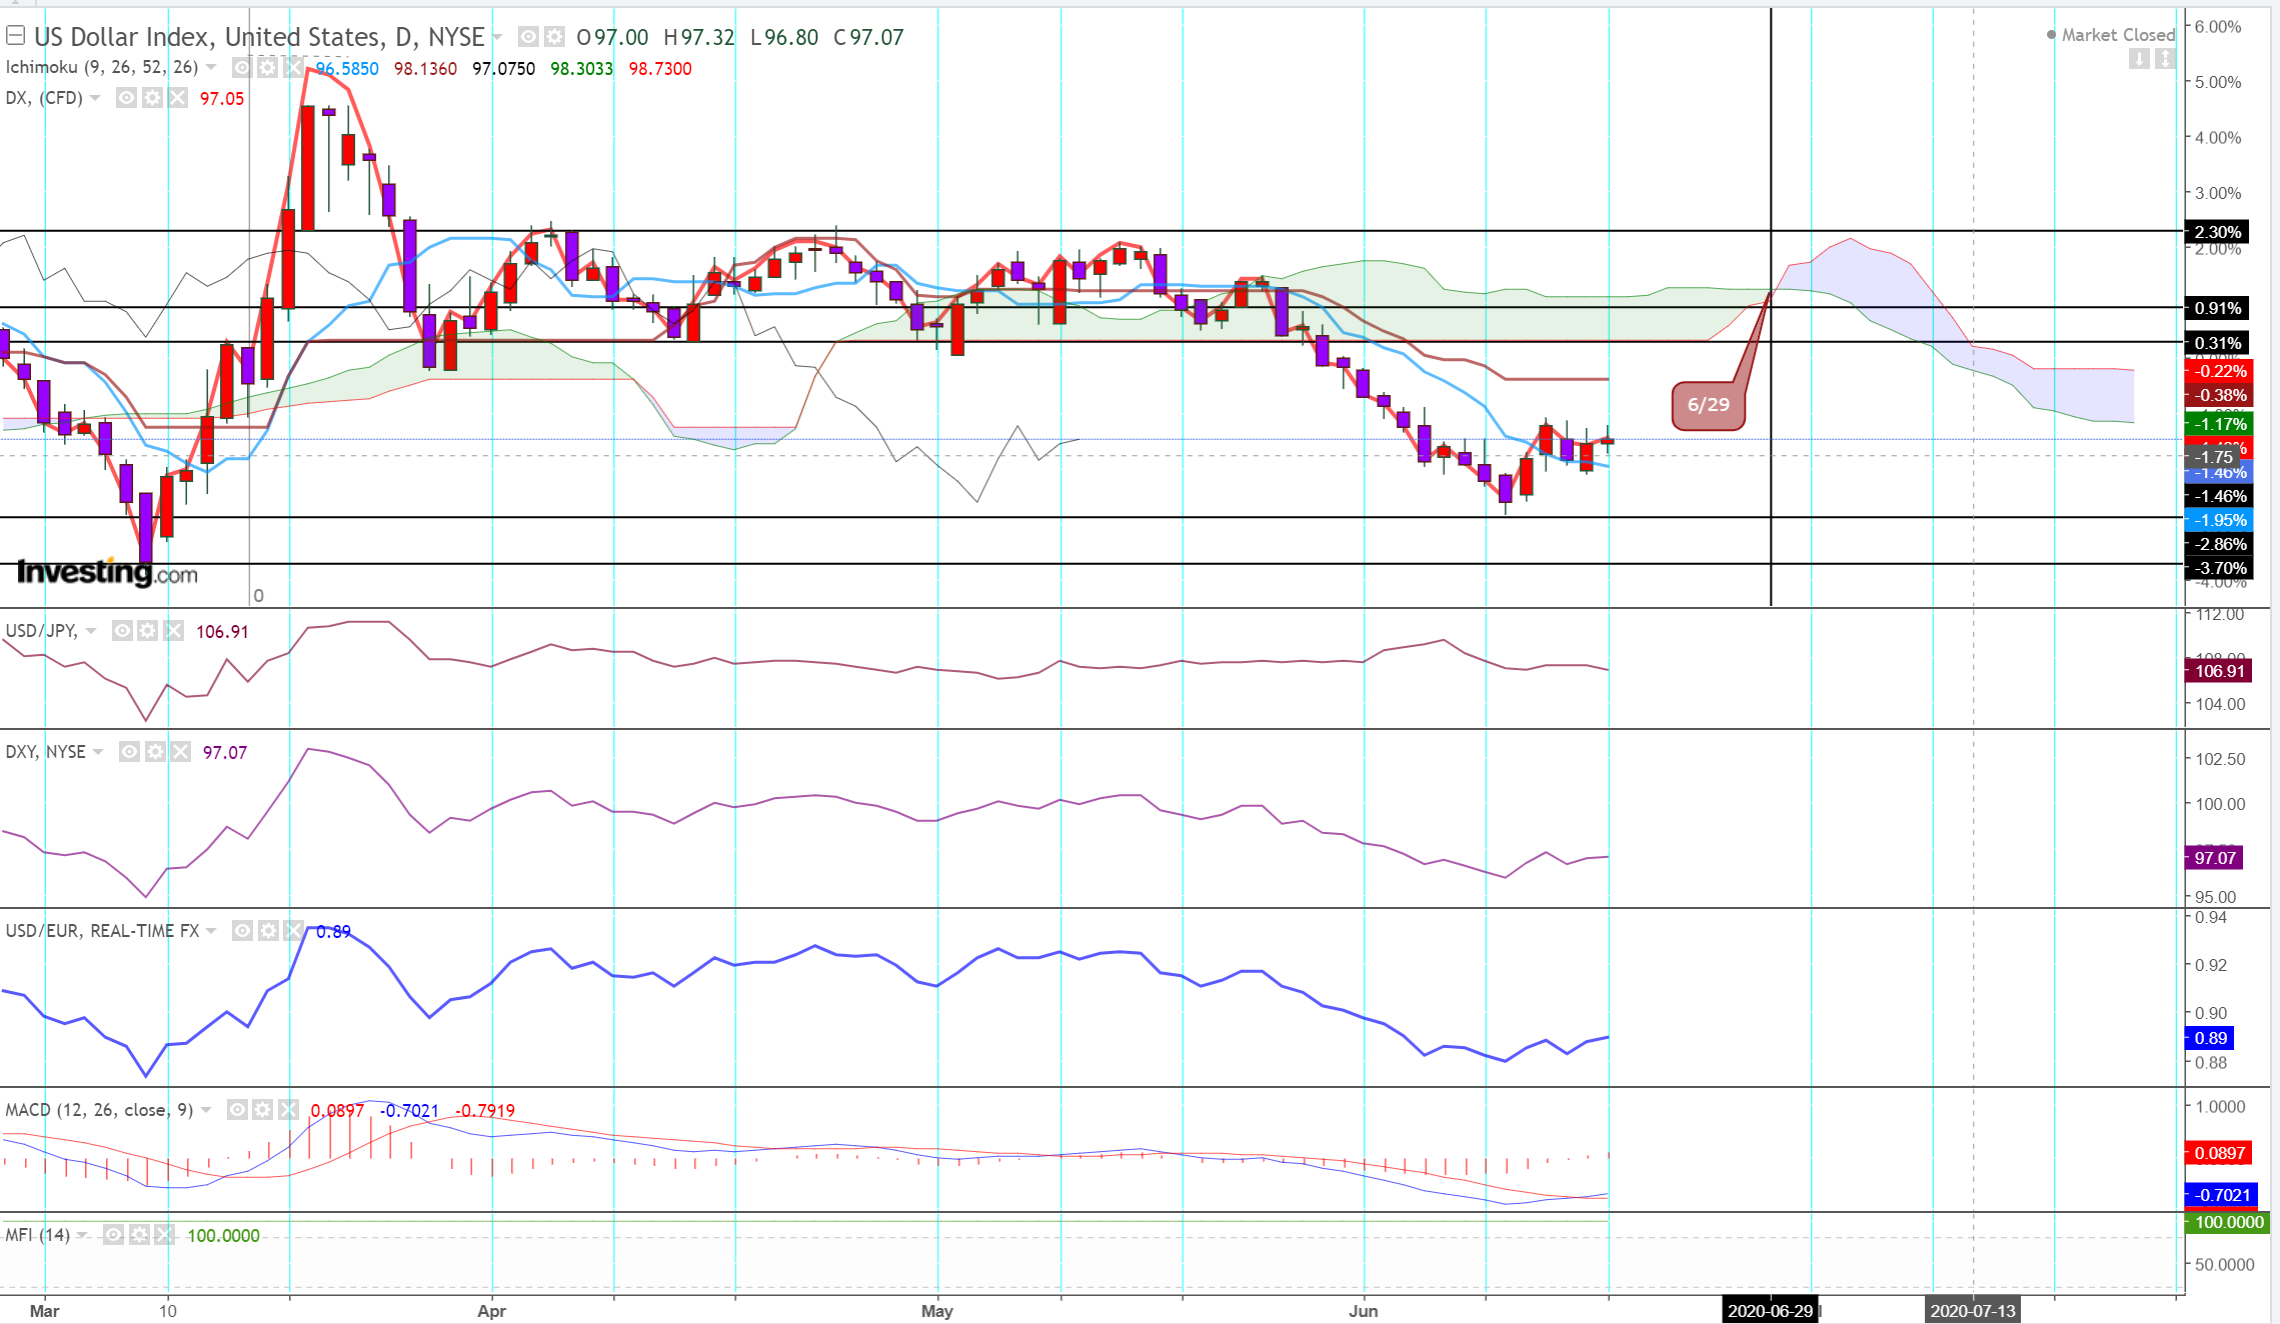Viewport: 2280px width, 1324px height.
Task: Expand the Ichimoku (9, 26, 52, 26) dropdown
Action: pos(211,68)
